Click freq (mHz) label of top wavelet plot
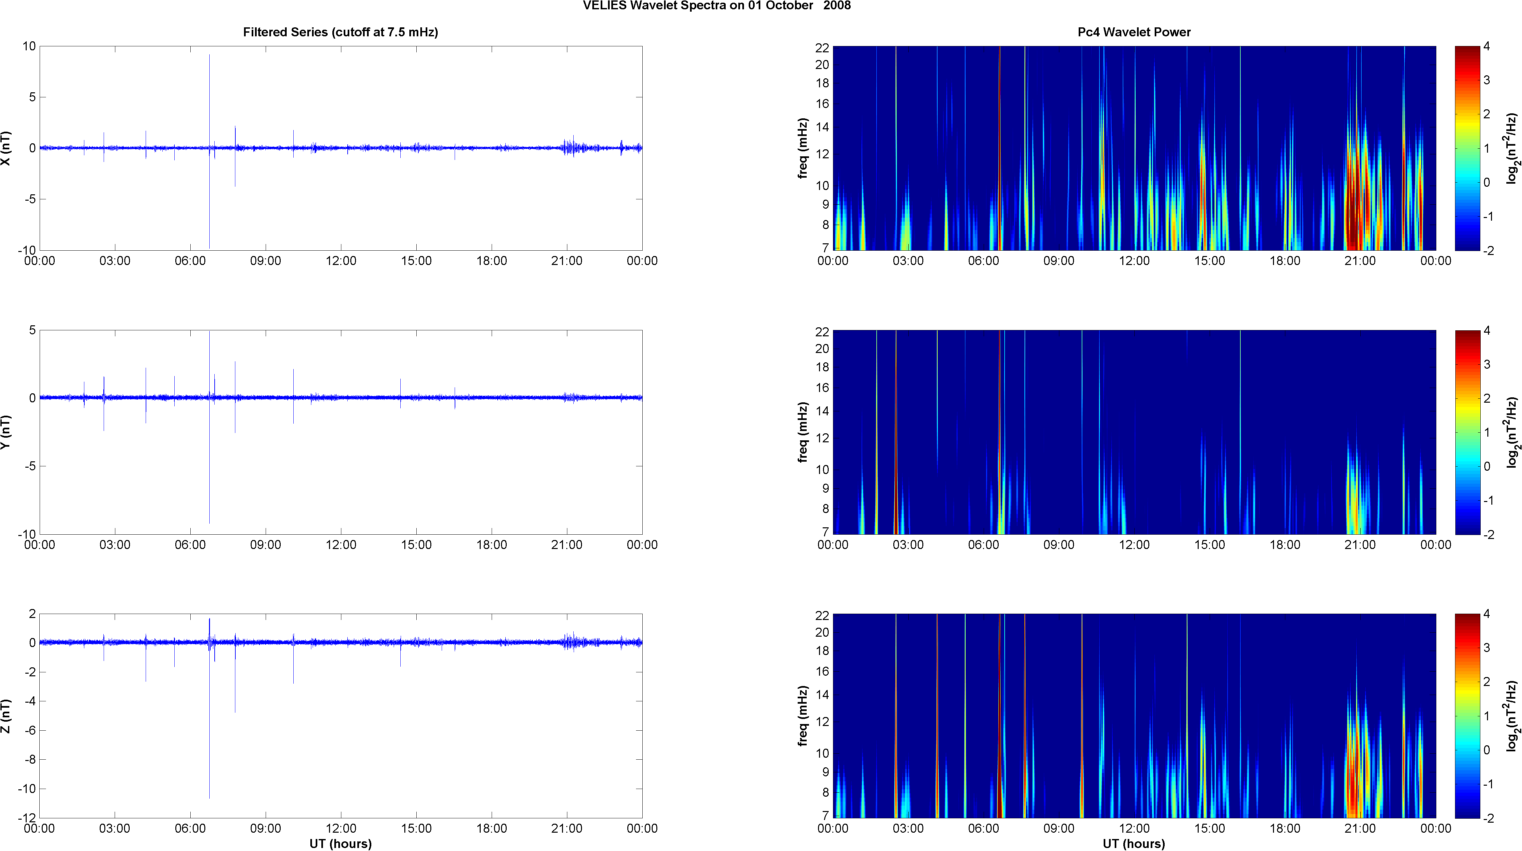Screen dimensions: 1522x851 tap(803, 148)
